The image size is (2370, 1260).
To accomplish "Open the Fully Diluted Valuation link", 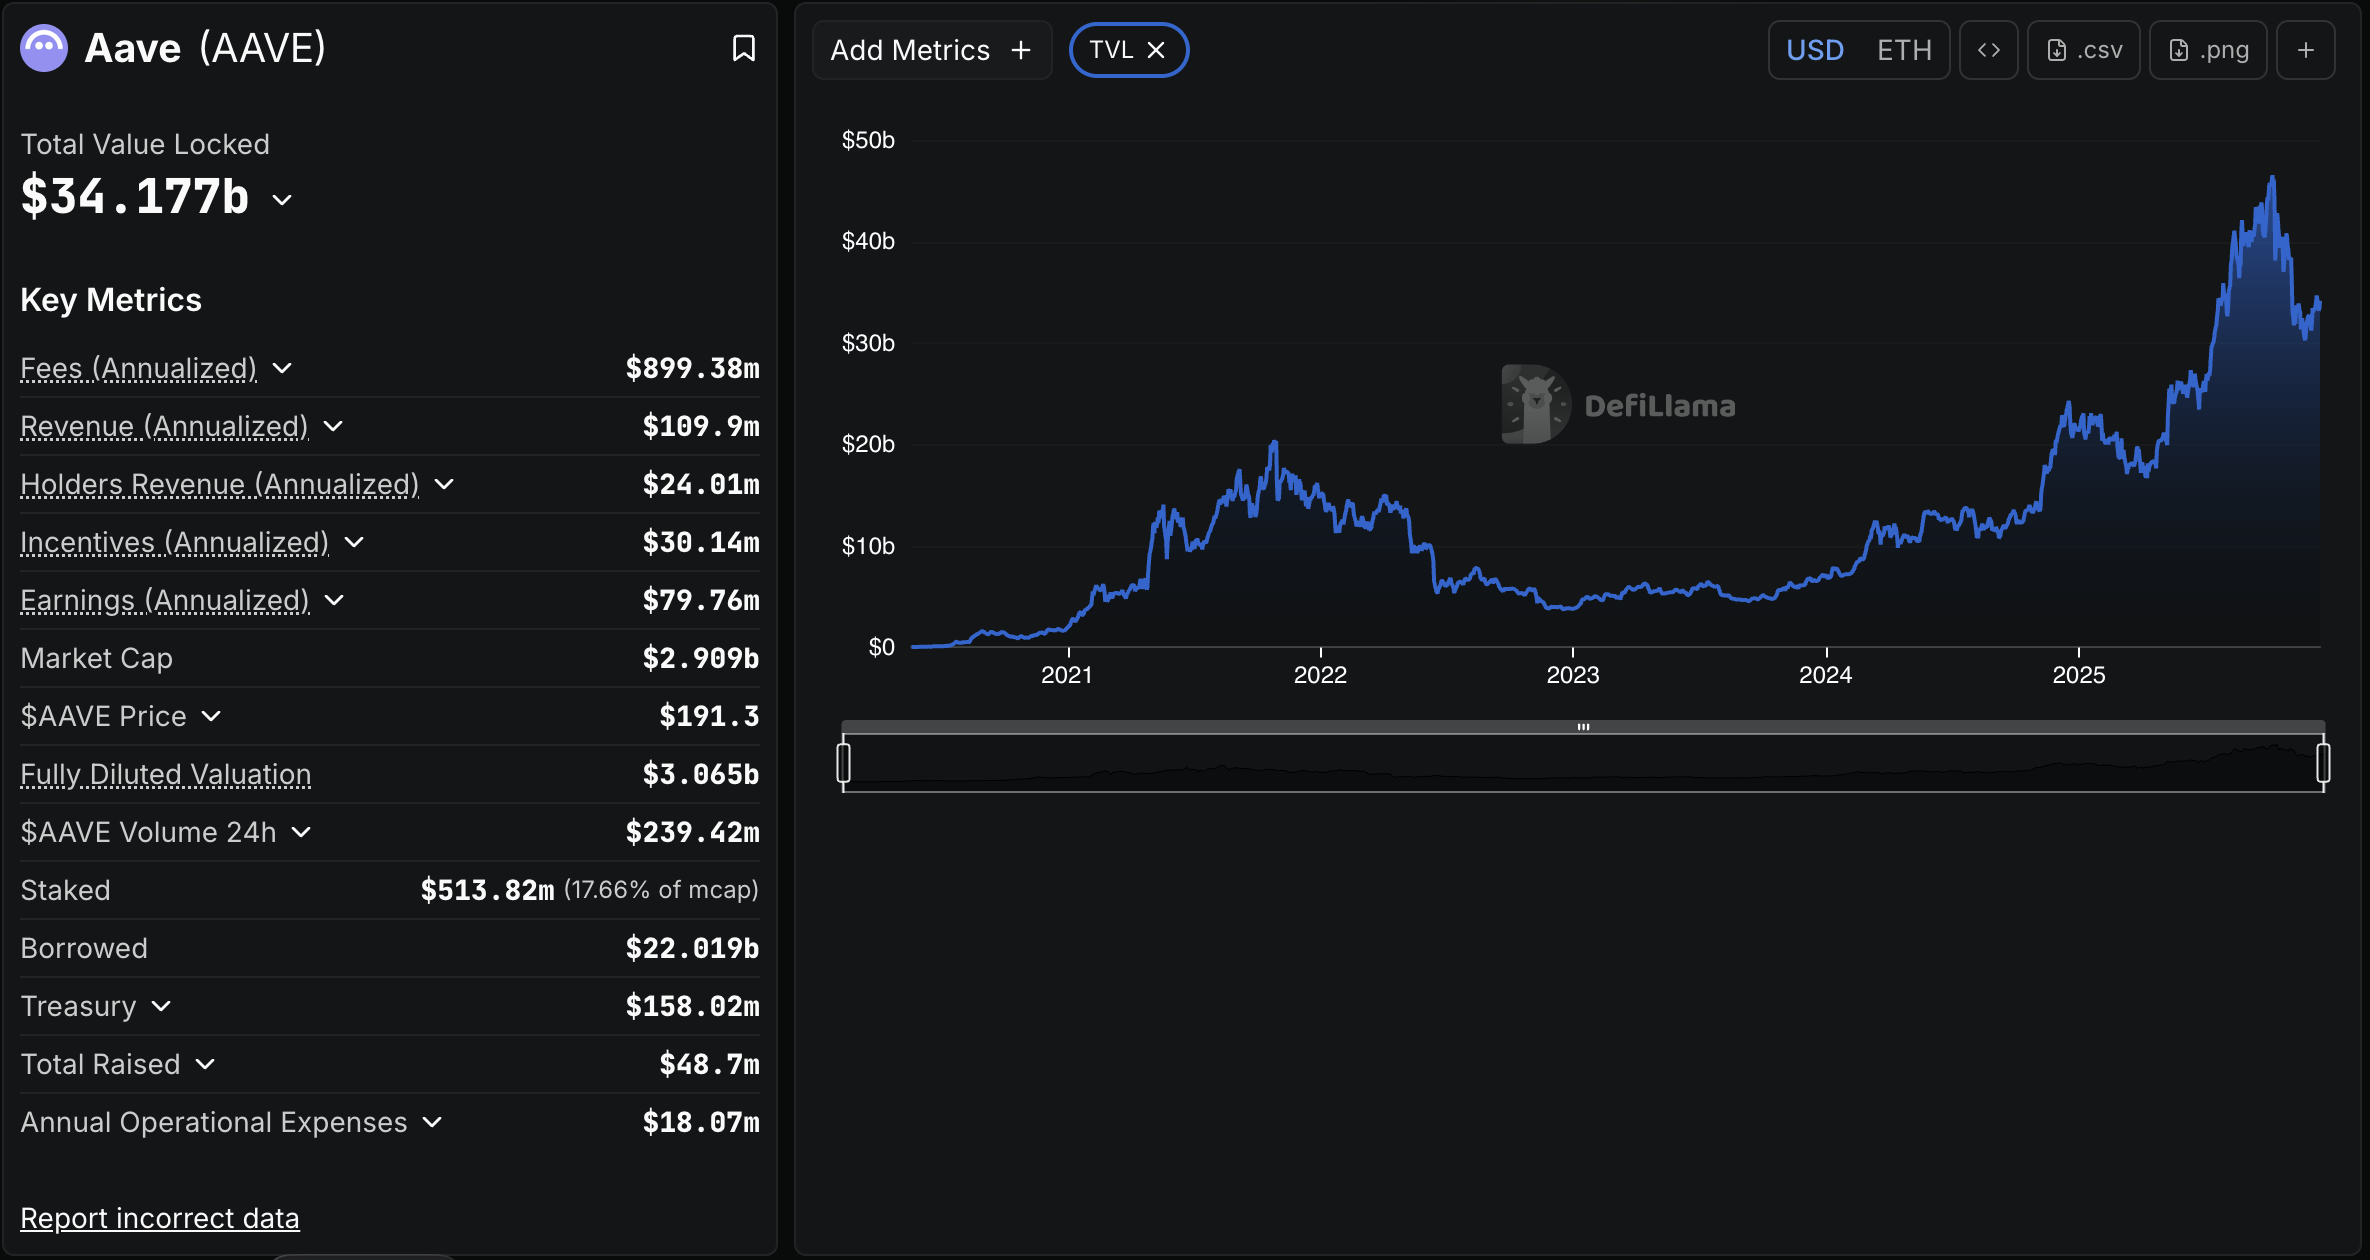I will point(165,774).
